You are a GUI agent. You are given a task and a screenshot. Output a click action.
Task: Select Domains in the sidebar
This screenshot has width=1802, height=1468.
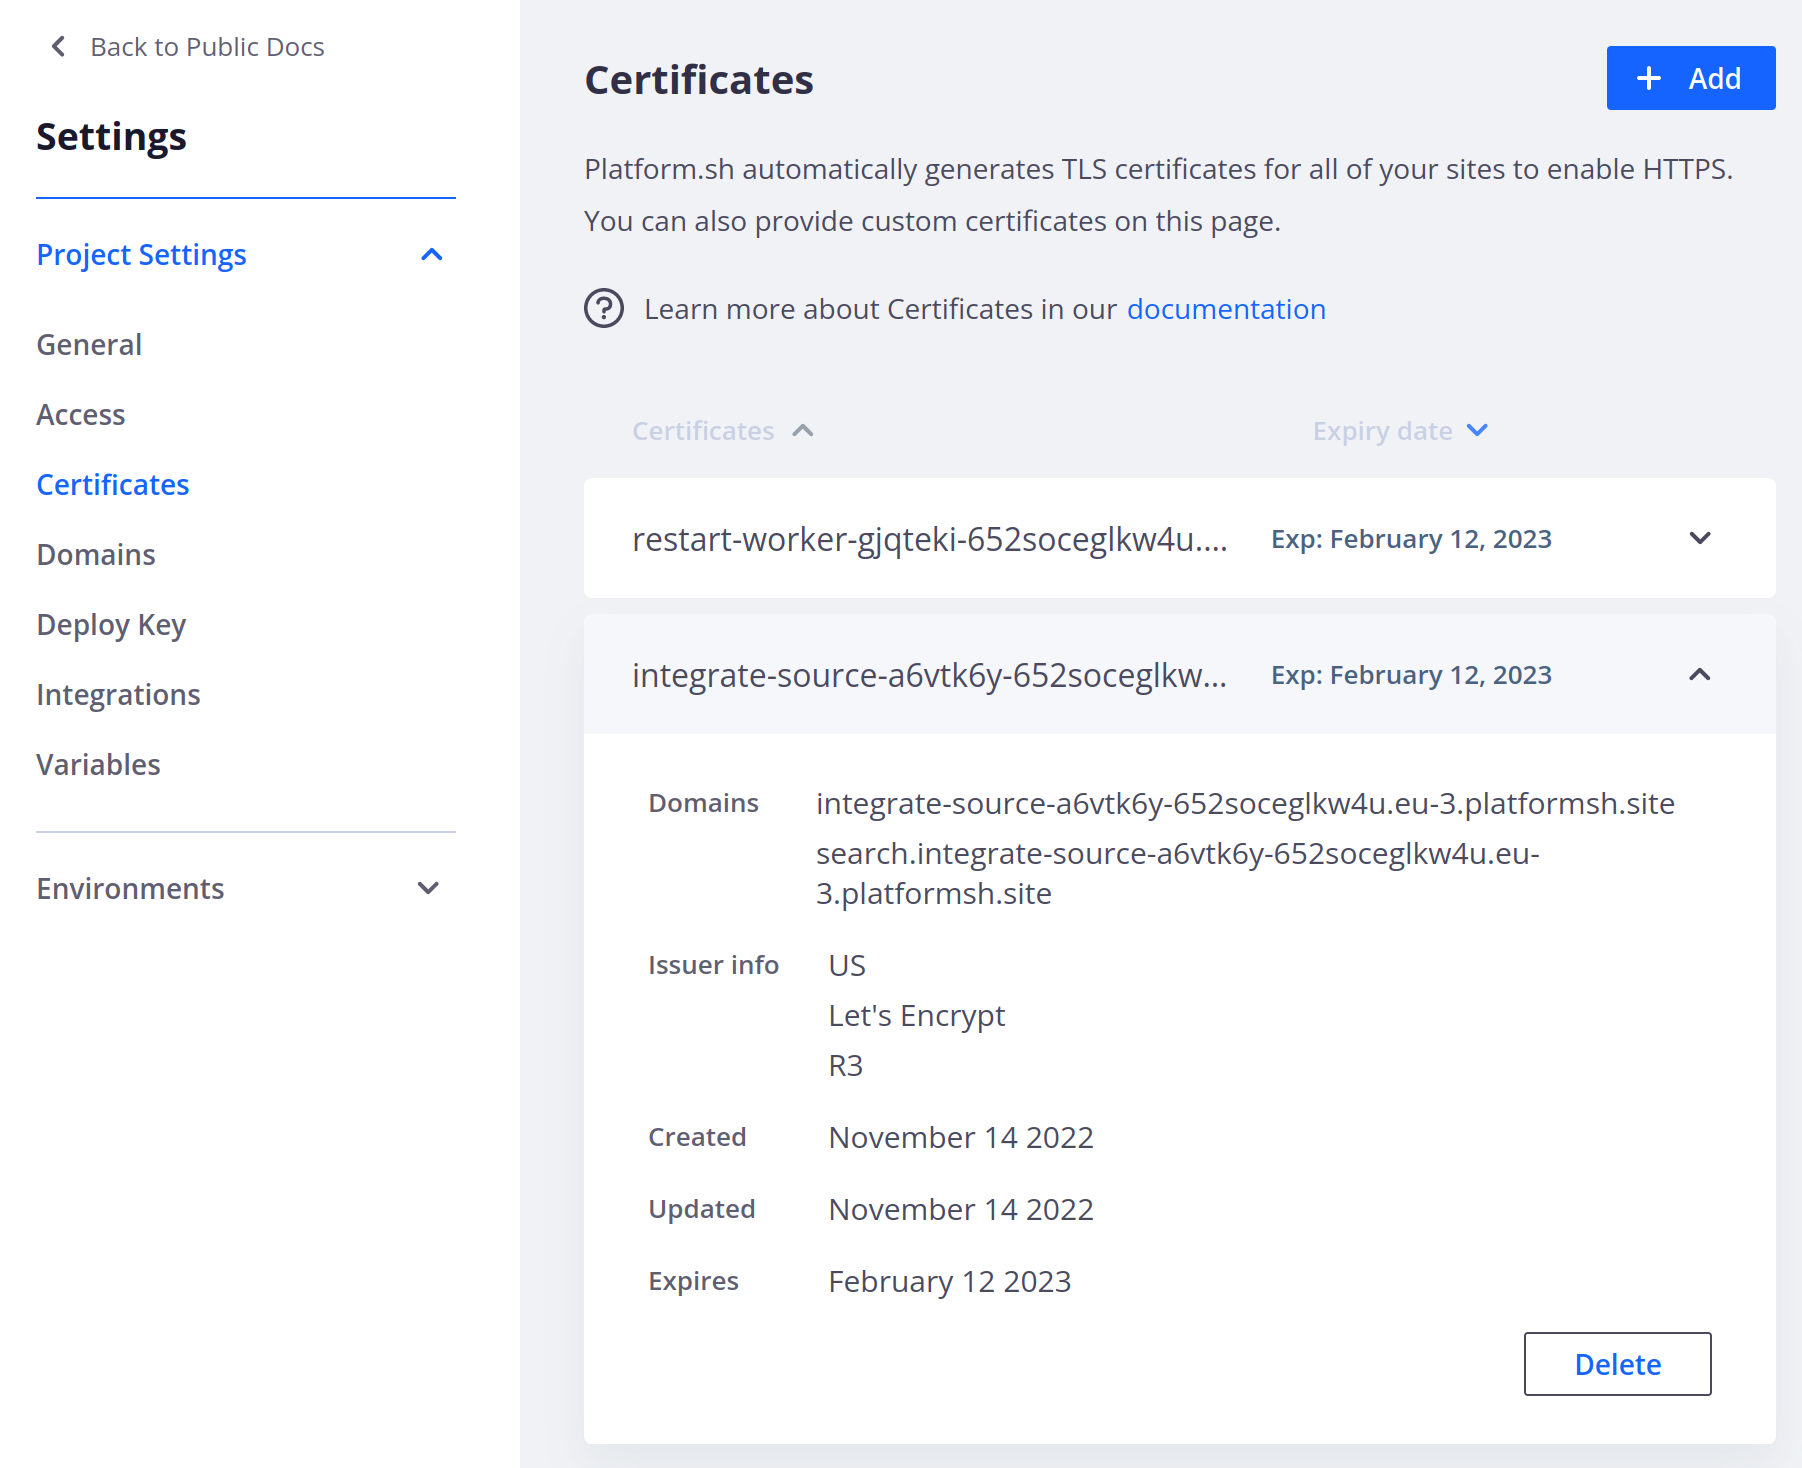click(x=95, y=554)
